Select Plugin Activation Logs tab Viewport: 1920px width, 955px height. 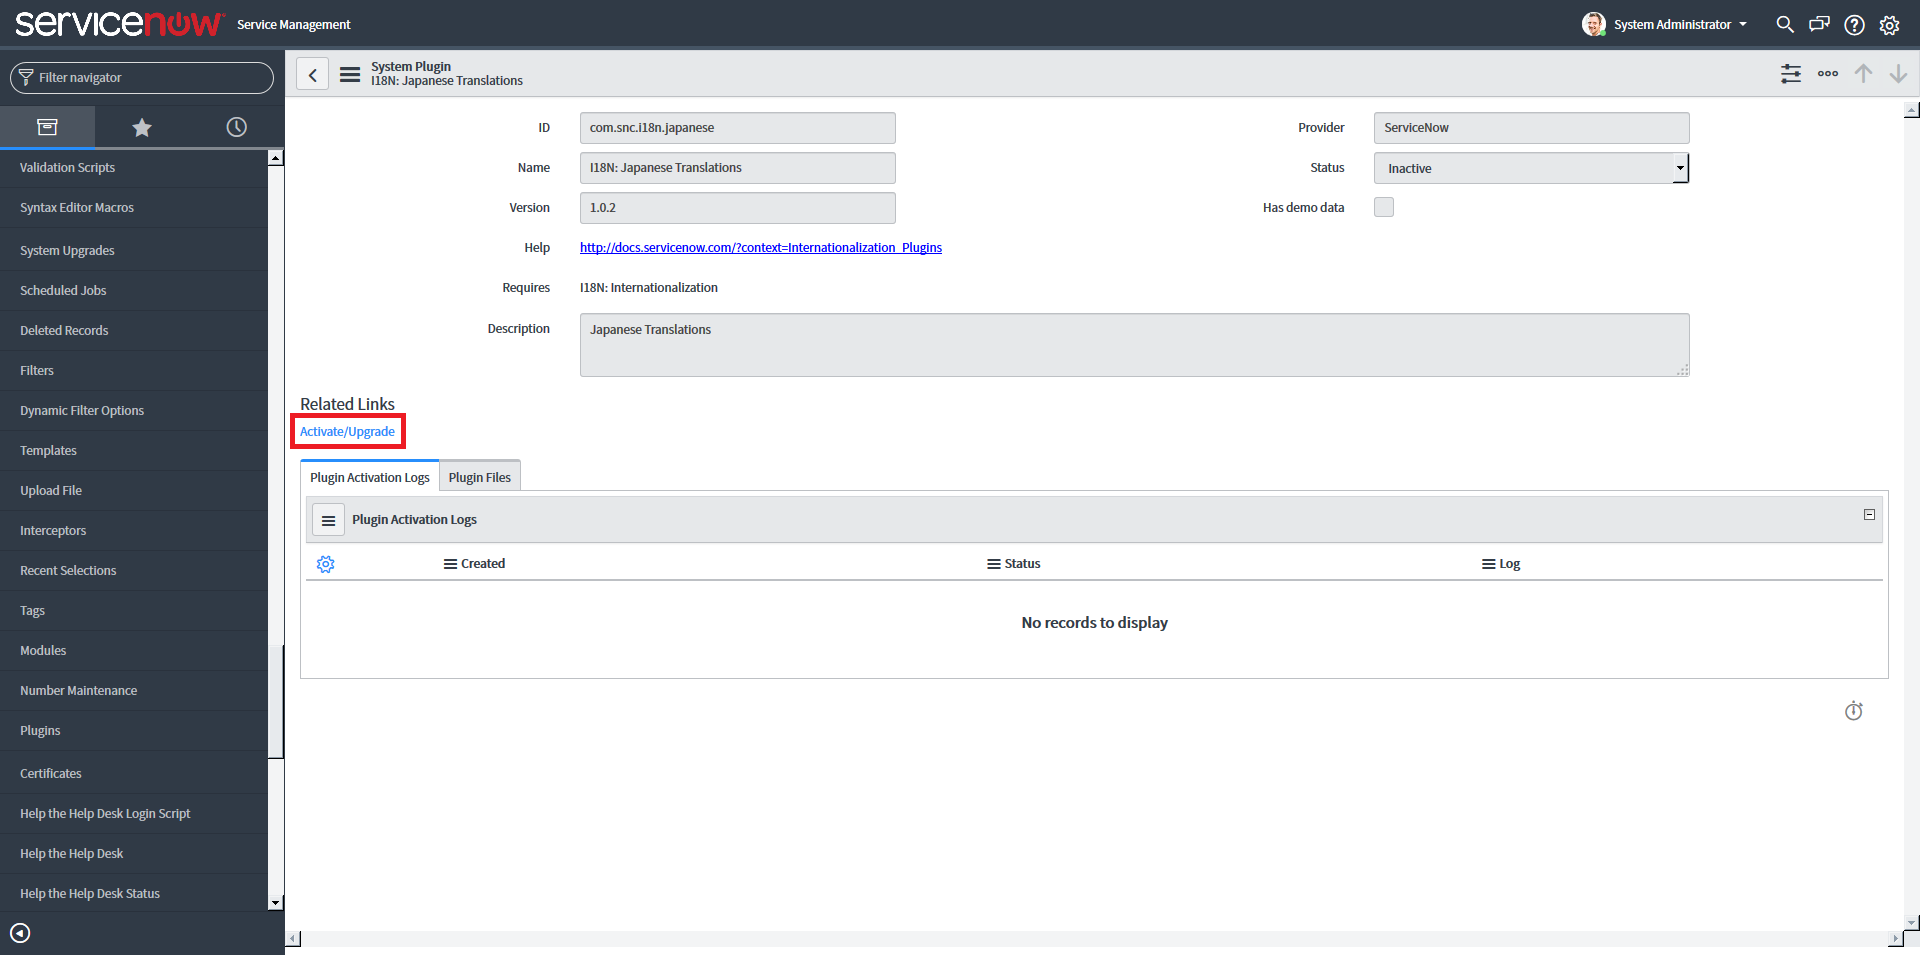370,477
